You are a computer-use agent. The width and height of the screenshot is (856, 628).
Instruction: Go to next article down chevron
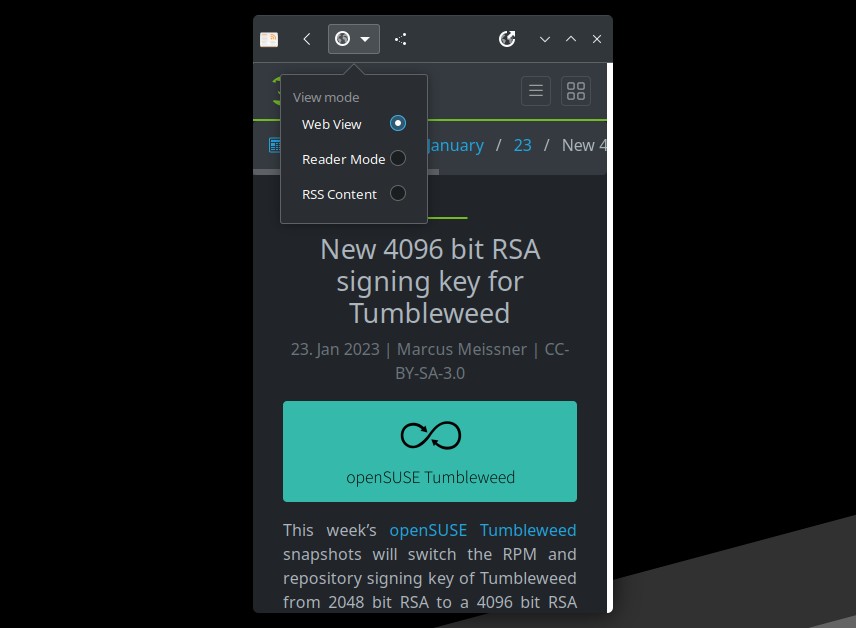point(544,39)
